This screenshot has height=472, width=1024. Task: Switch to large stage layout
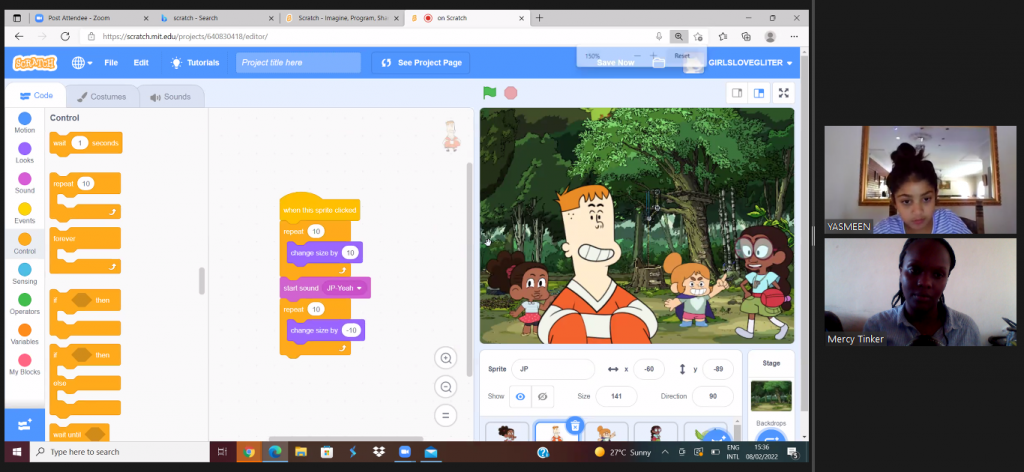pyautogui.click(x=759, y=93)
